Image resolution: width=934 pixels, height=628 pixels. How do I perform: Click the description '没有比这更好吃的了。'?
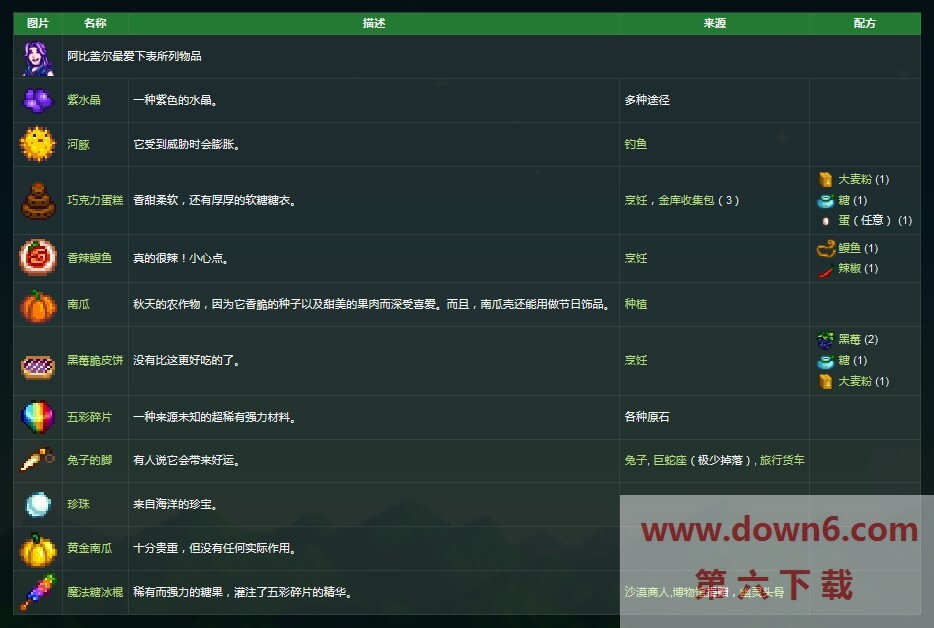186,360
